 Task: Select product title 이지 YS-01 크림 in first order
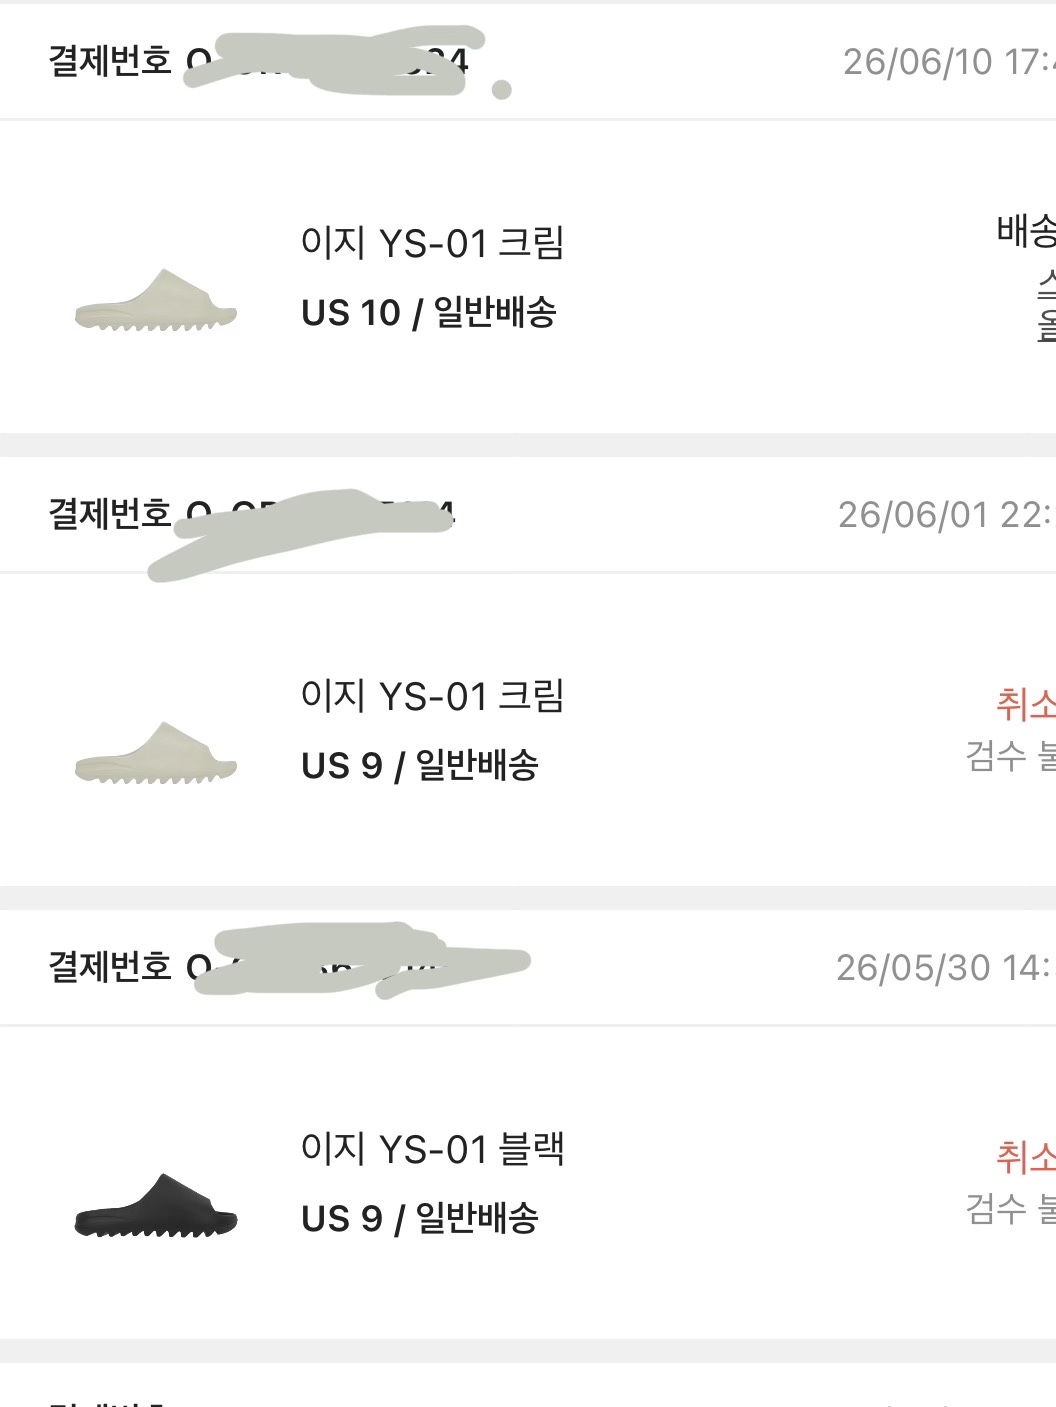tap(433, 243)
